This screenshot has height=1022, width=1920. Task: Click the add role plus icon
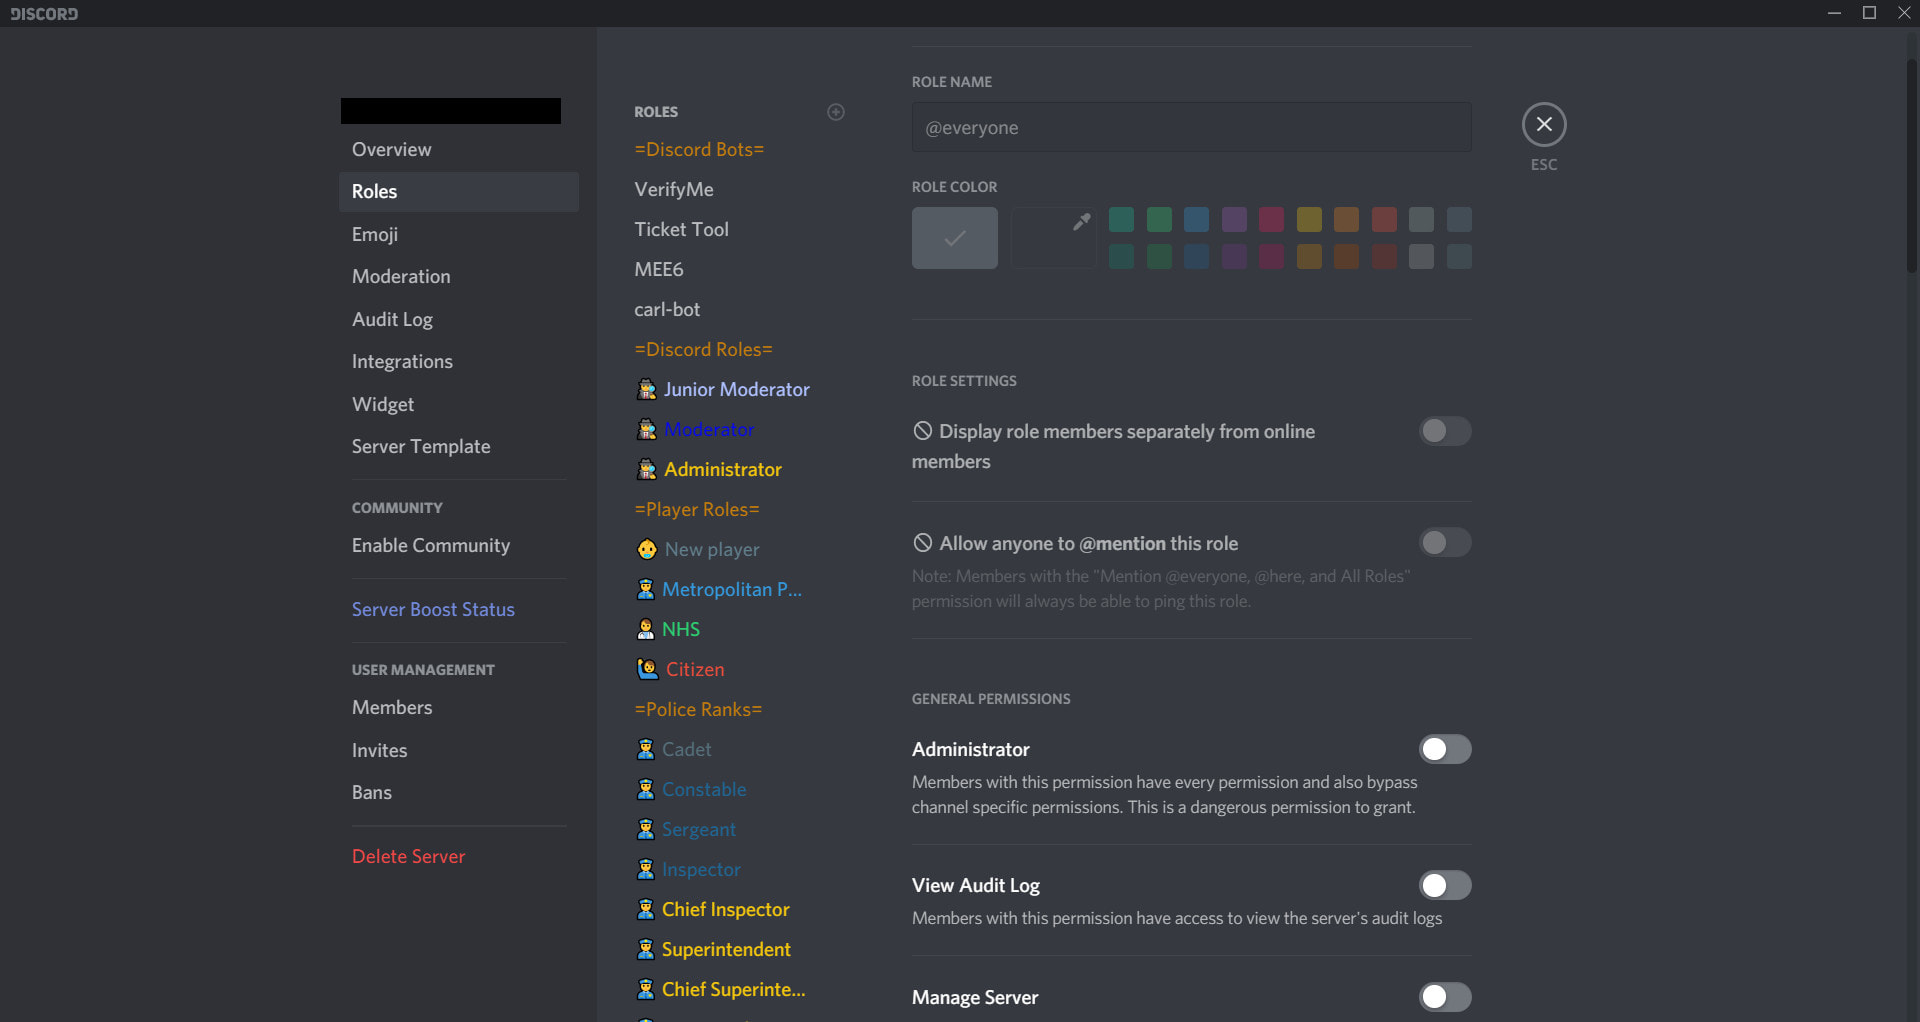836,112
